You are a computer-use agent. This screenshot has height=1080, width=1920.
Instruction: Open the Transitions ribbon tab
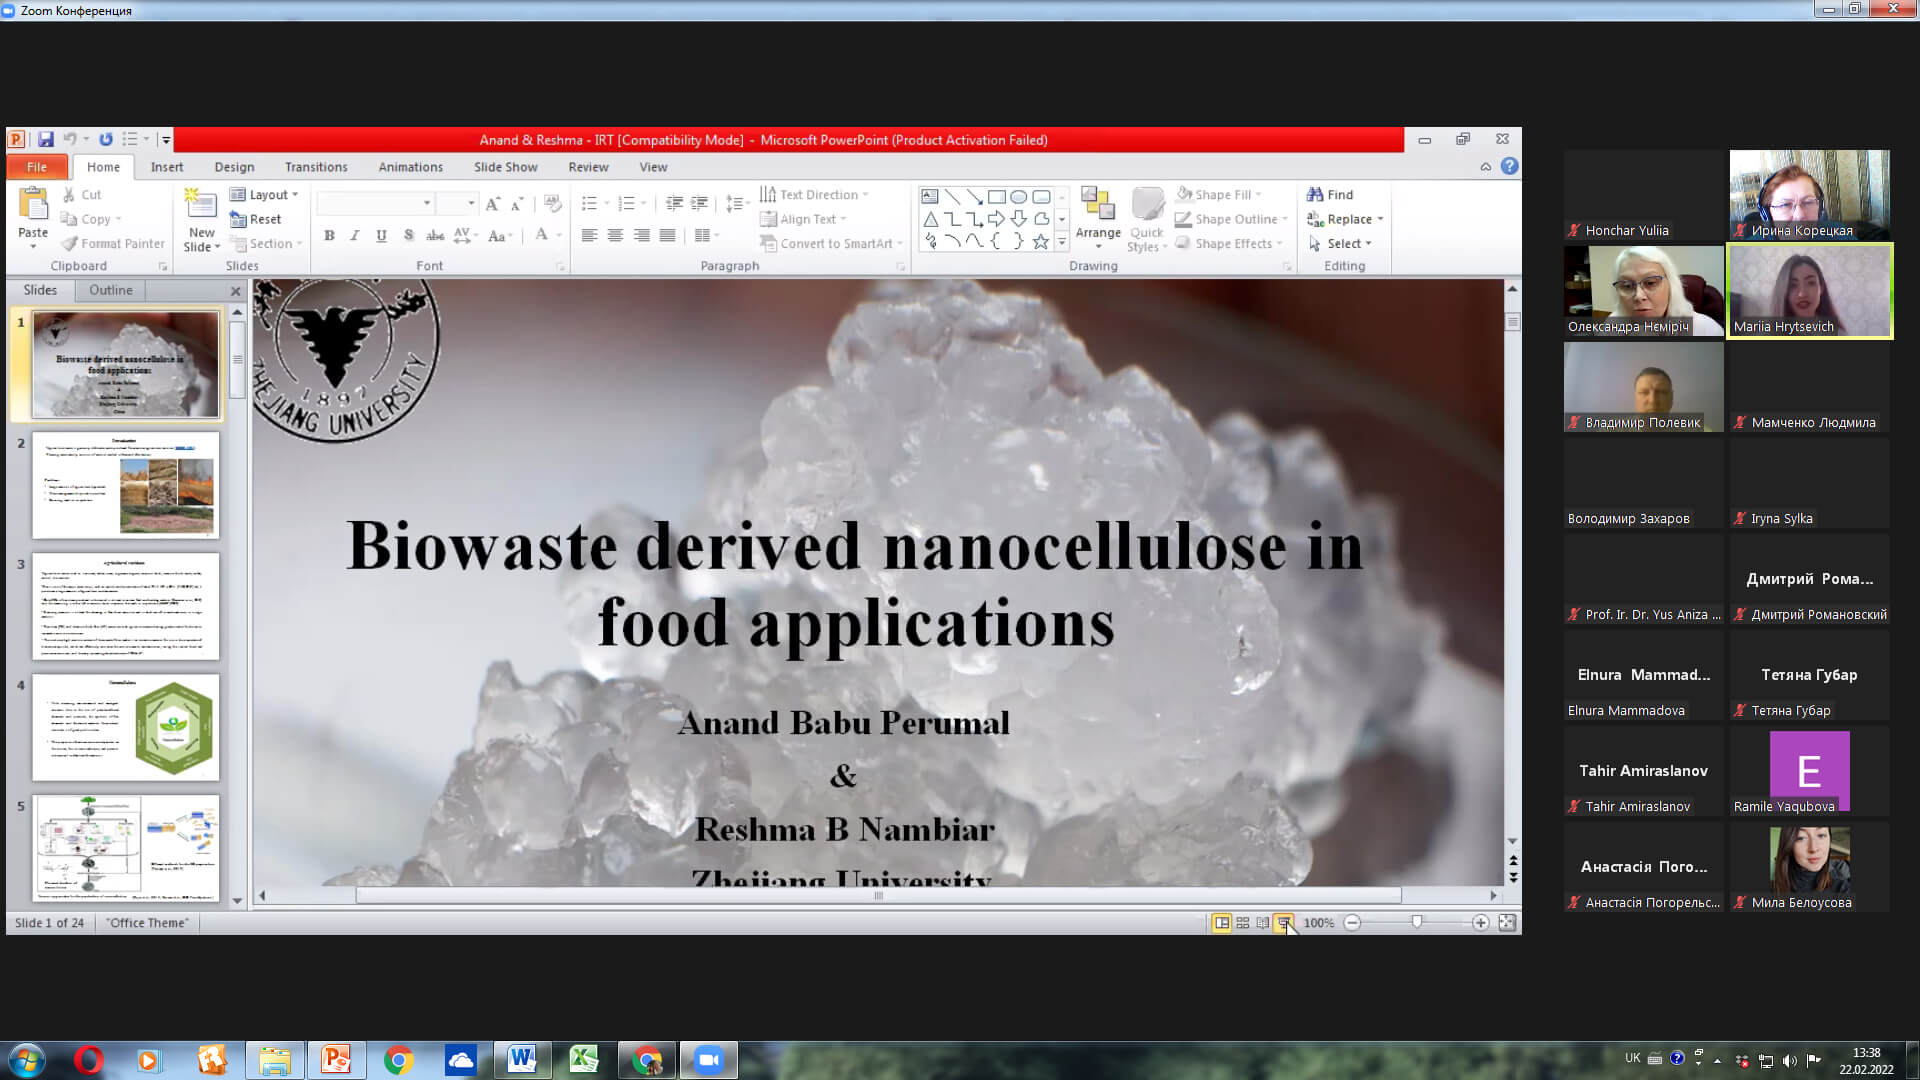tap(316, 167)
